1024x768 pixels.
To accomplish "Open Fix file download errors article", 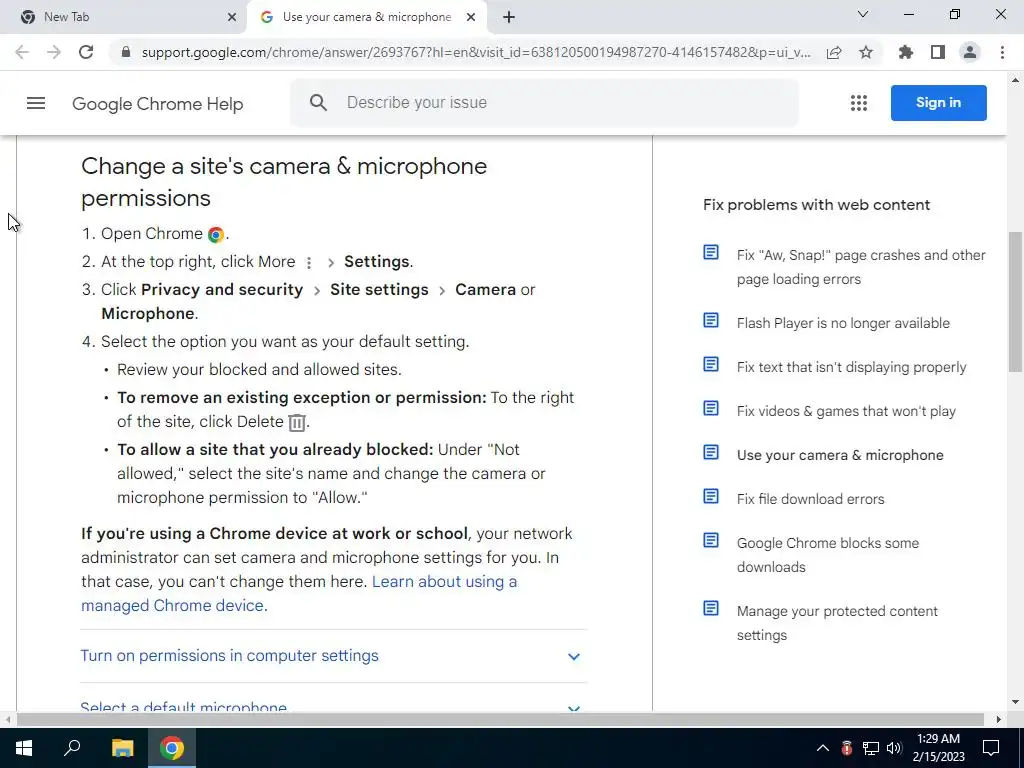I will [x=810, y=499].
